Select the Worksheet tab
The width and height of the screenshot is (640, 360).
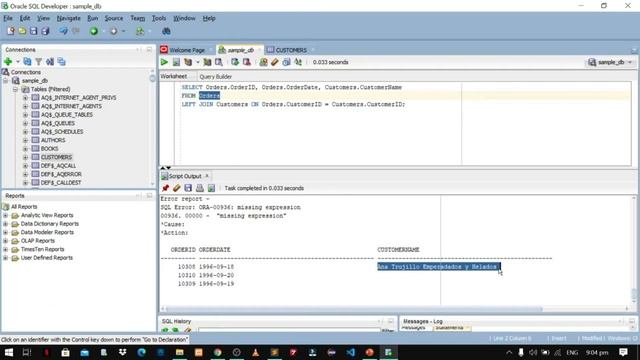tap(173, 76)
